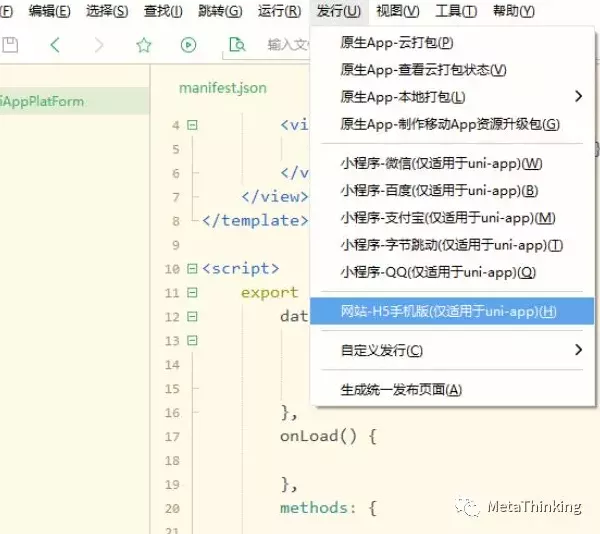Click the </template> closing tag text
The height and width of the screenshot is (534, 600).
pos(255,221)
